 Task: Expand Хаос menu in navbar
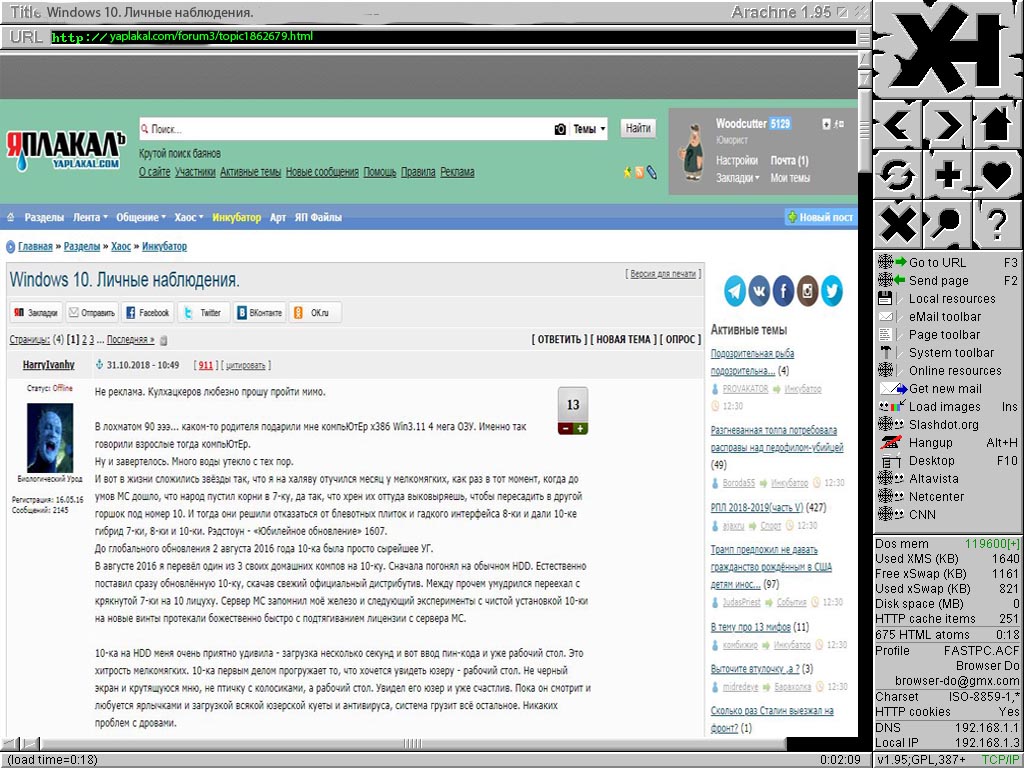pos(189,217)
